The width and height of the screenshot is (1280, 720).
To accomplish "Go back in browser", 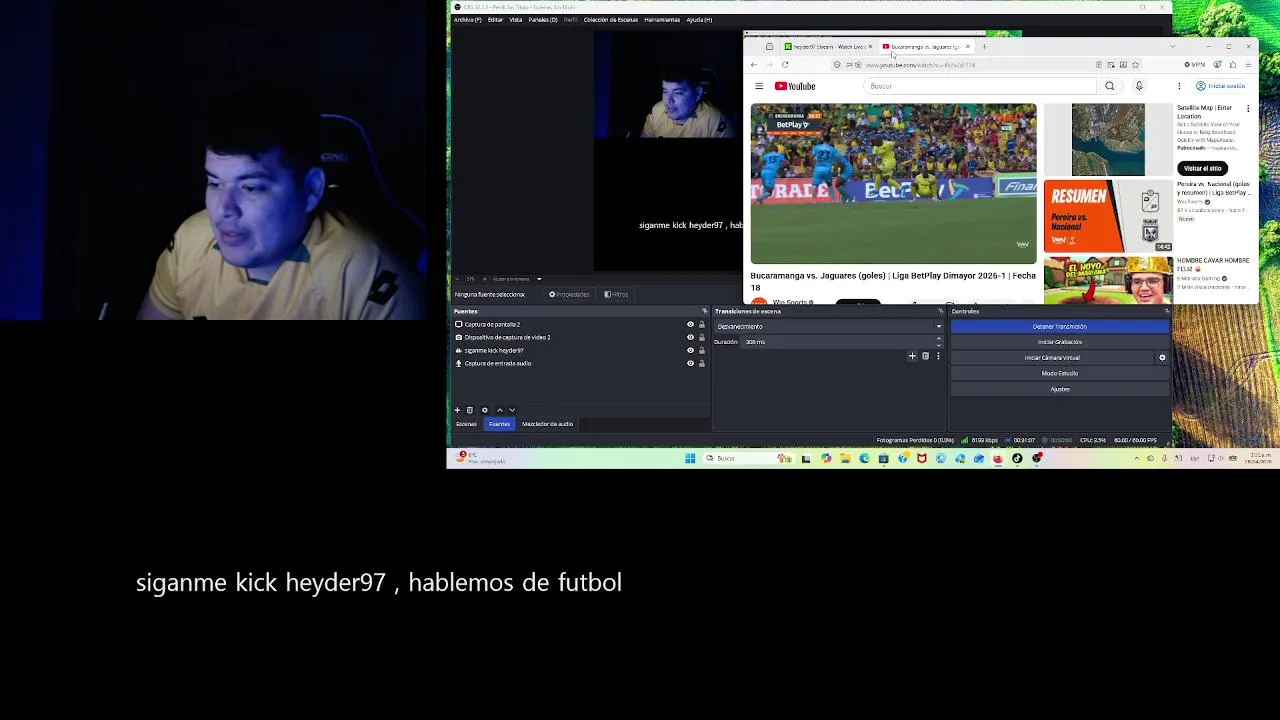I will (x=754, y=65).
